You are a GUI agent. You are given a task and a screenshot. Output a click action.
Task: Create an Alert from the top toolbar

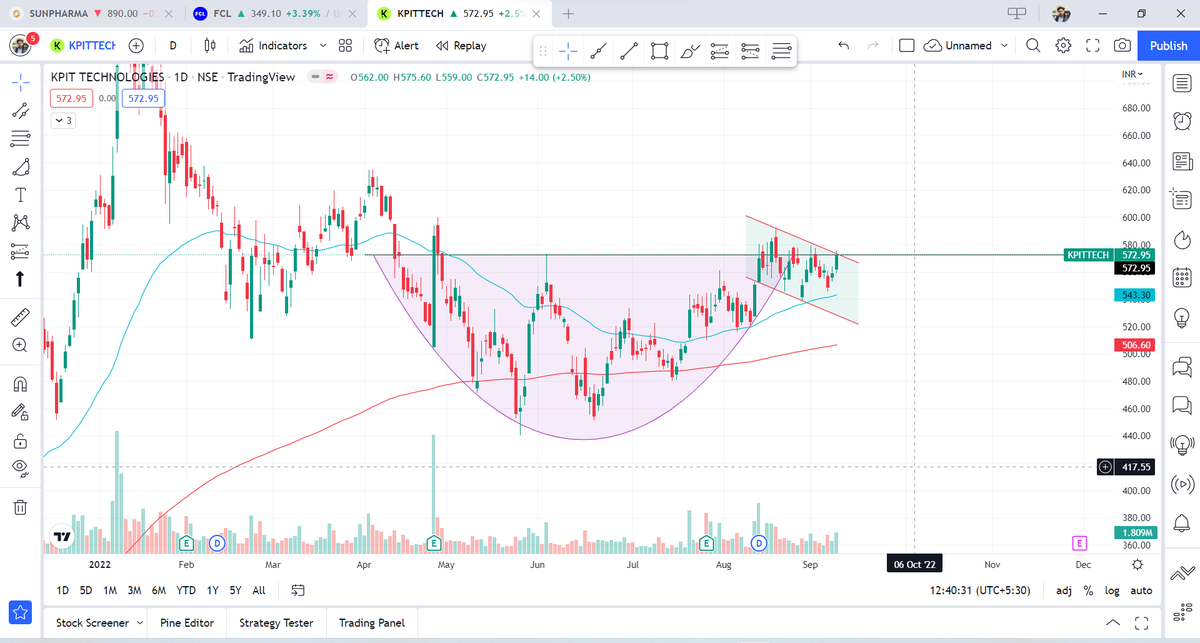pos(396,45)
